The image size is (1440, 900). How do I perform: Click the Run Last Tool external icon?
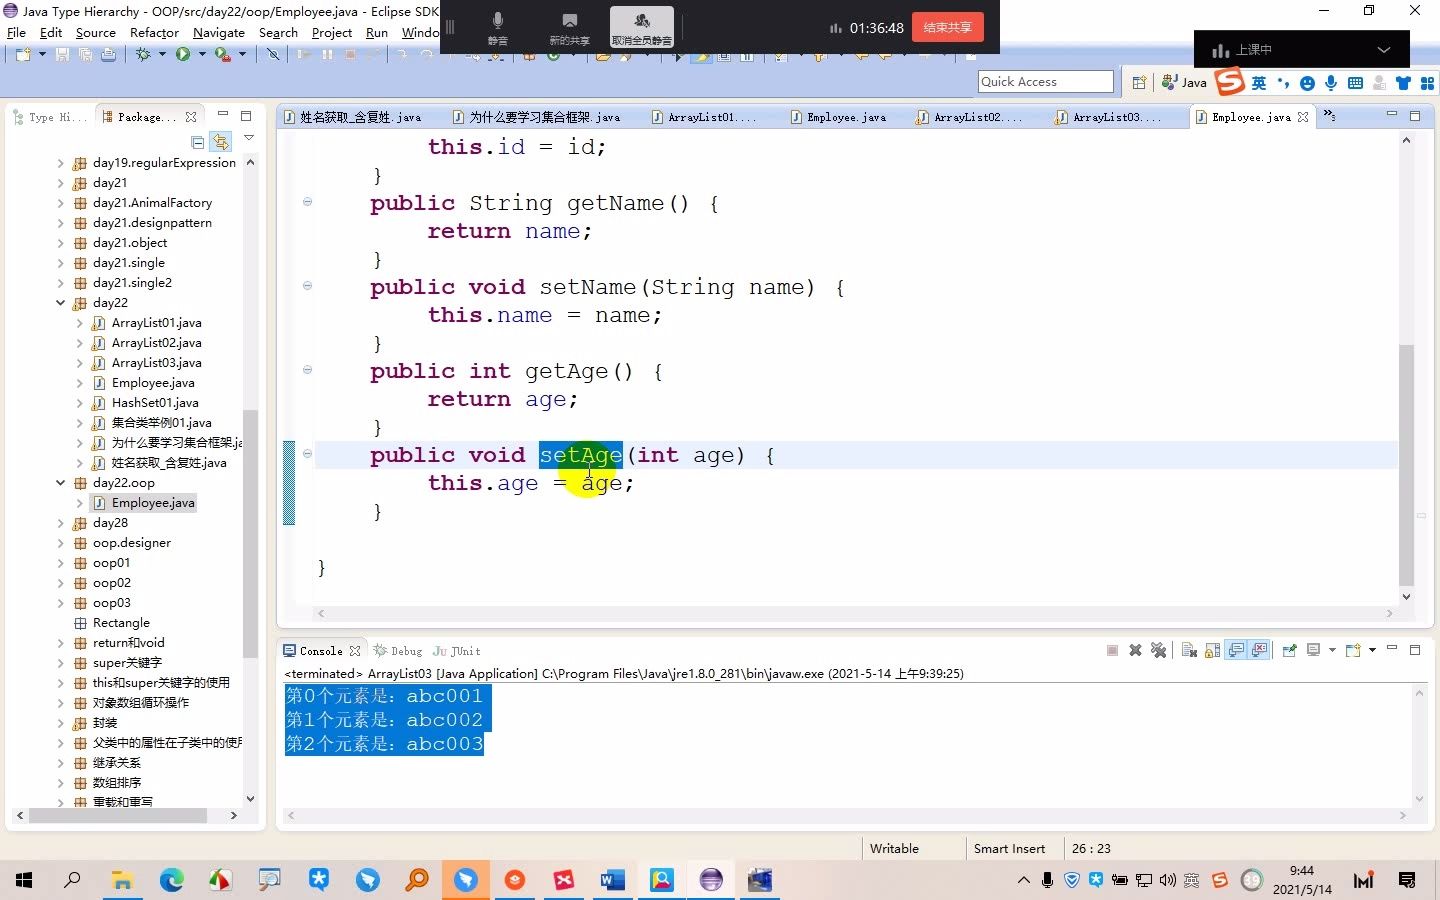coord(222,54)
